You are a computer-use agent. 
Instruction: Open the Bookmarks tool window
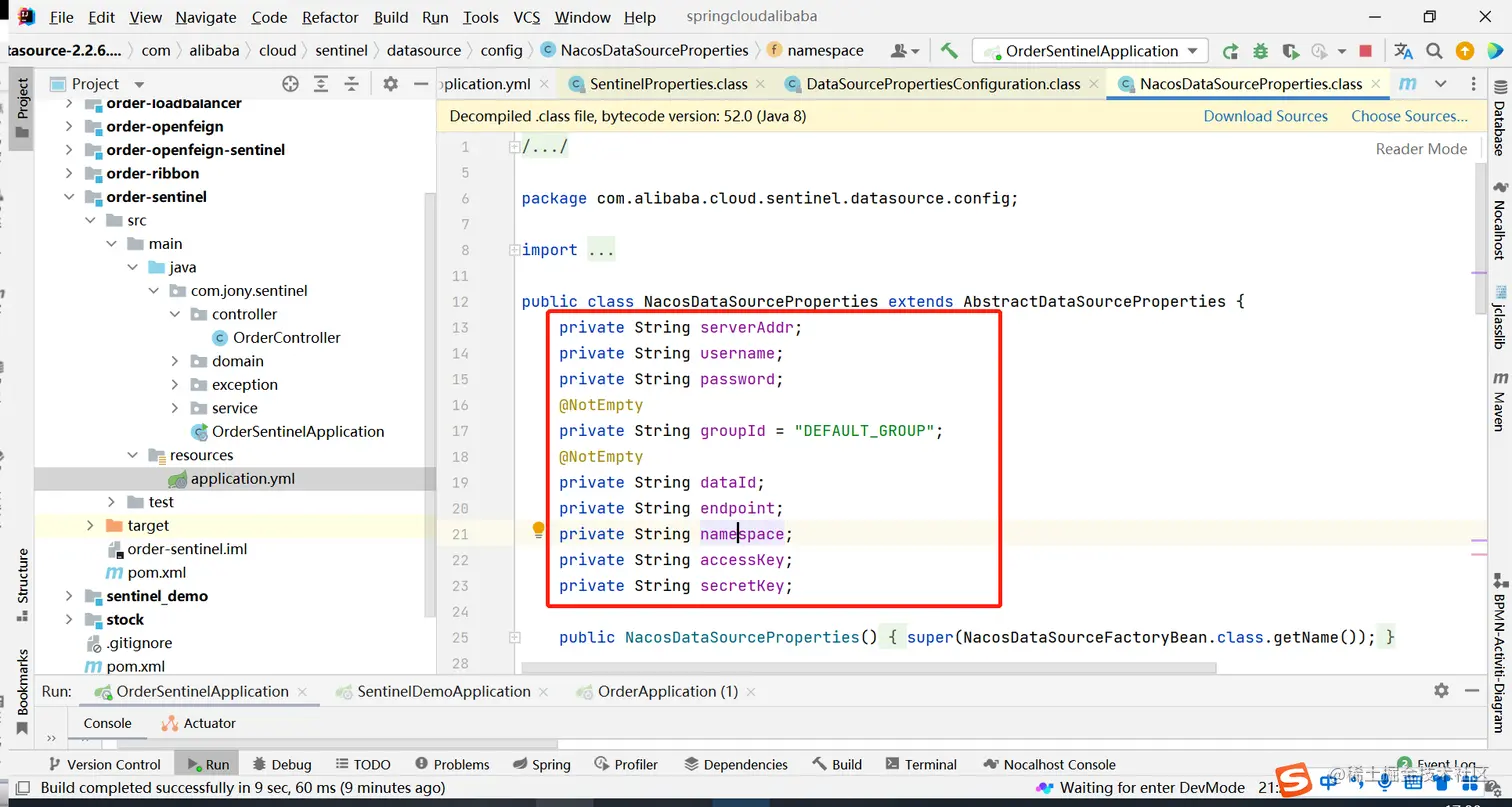pyautogui.click(x=22, y=690)
